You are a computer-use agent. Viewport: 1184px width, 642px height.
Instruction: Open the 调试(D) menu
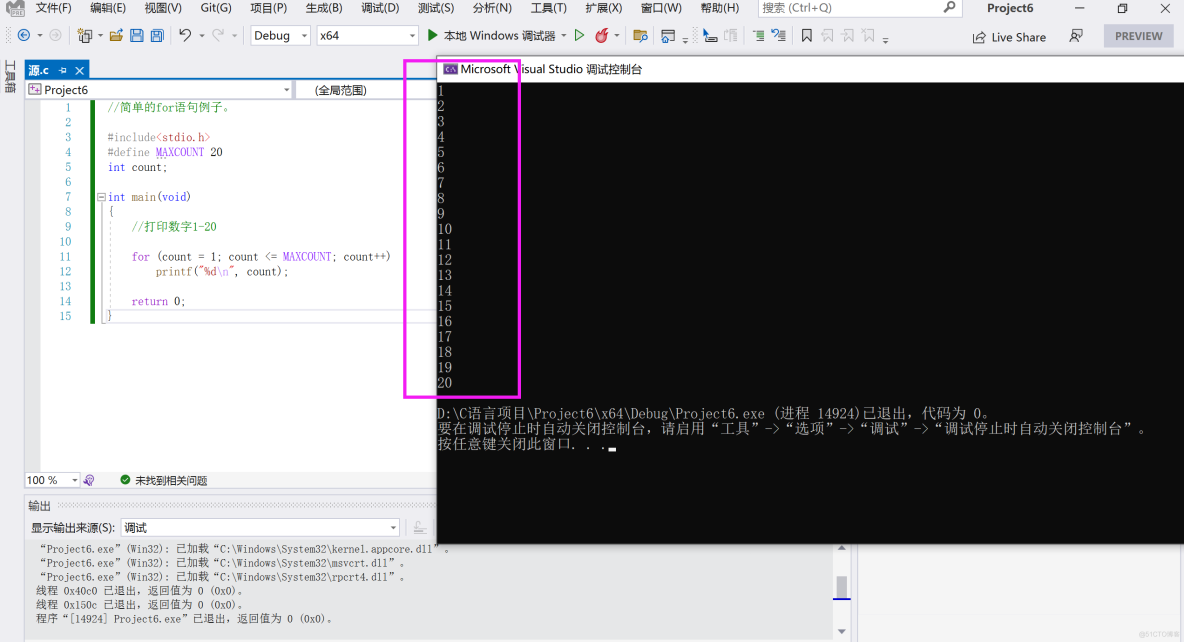click(x=380, y=8)
